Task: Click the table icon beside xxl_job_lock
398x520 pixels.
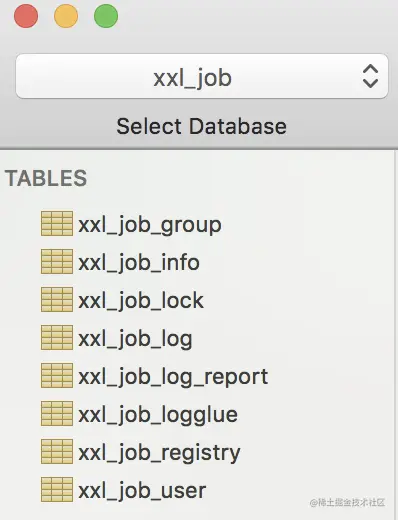Action: 57,299
